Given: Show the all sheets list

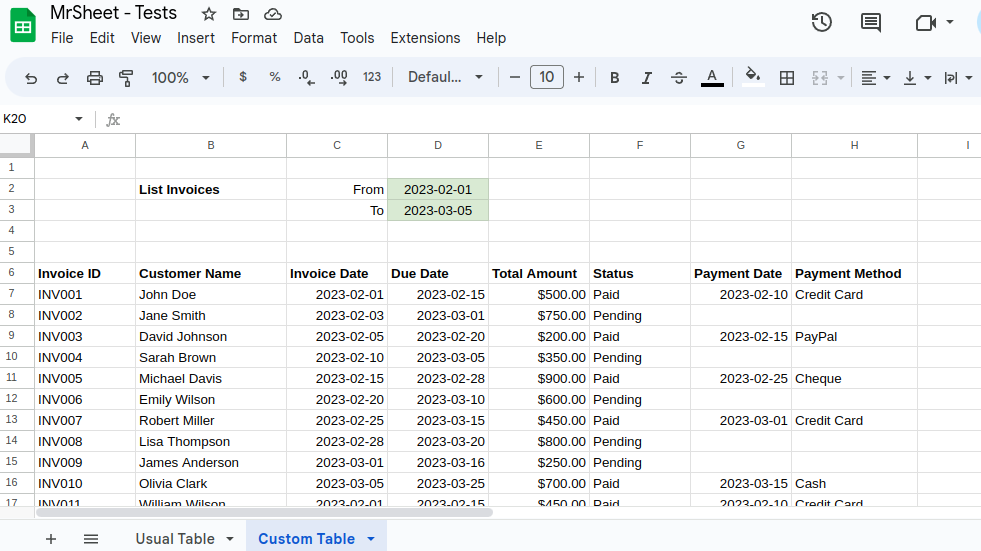Looking at the screenshot, I should point(91,538).
